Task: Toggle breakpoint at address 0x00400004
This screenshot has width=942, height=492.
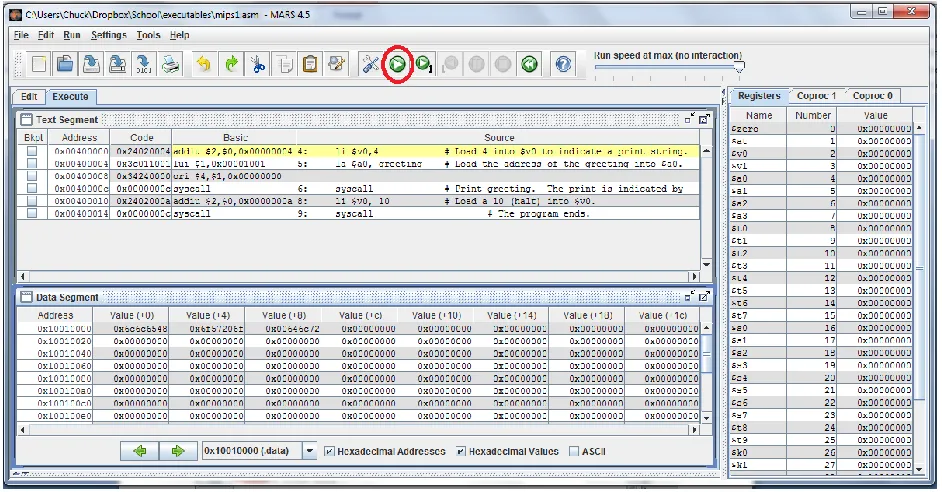Action: tap(32, 163)
